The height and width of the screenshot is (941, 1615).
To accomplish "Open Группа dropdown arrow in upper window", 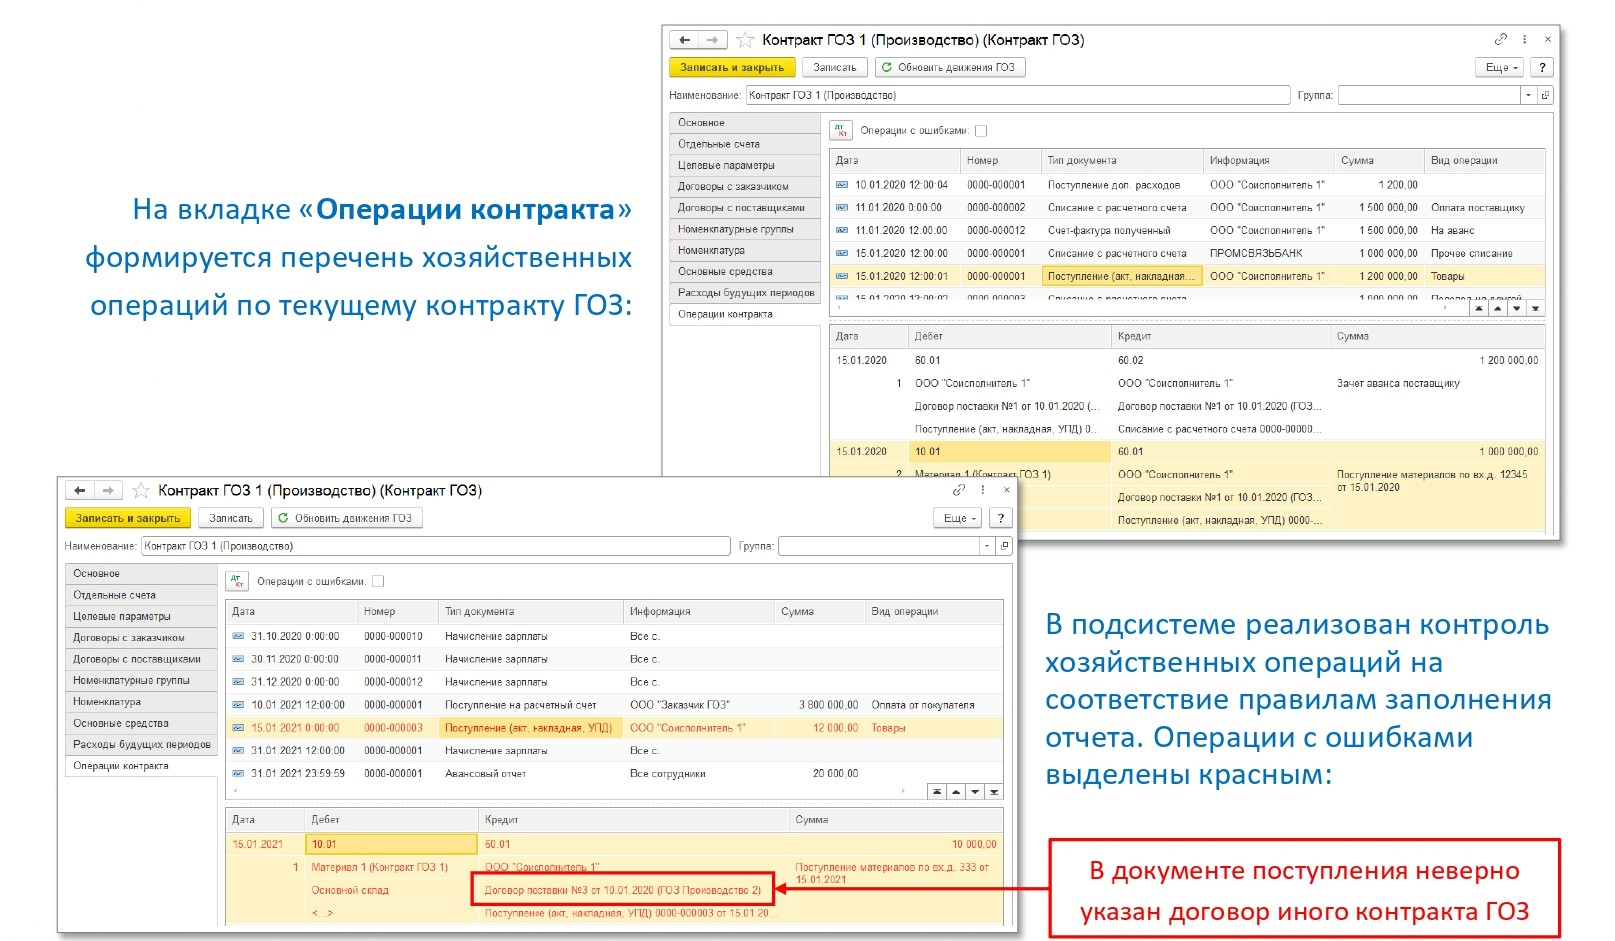I will click(1527, 95).
